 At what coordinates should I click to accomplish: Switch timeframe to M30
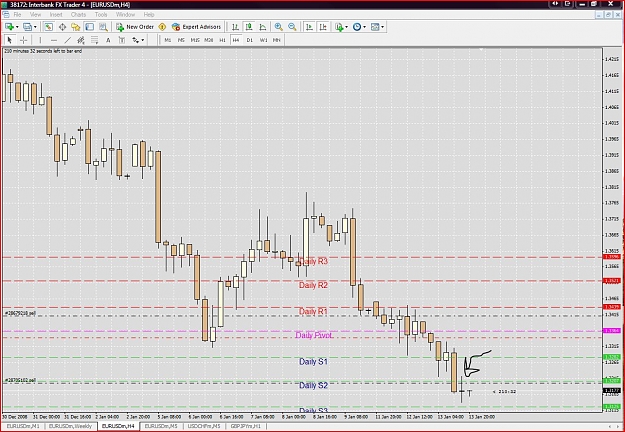coord(208,40)
